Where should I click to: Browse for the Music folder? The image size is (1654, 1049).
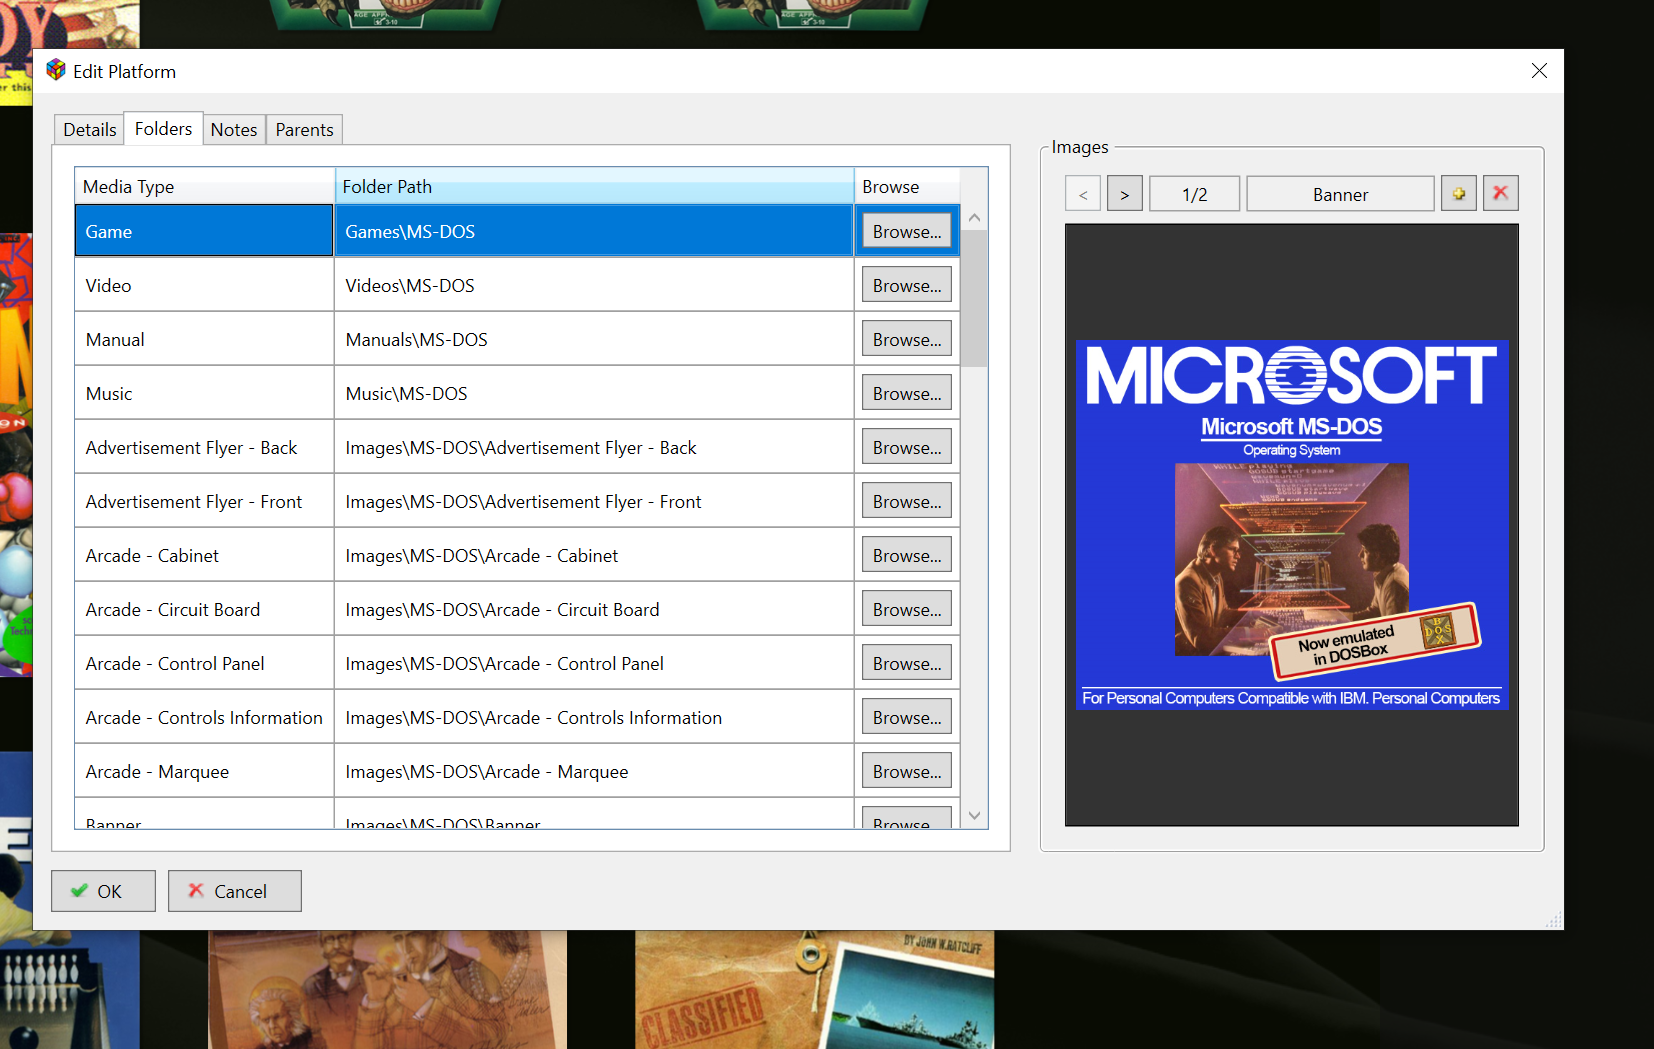906,393
